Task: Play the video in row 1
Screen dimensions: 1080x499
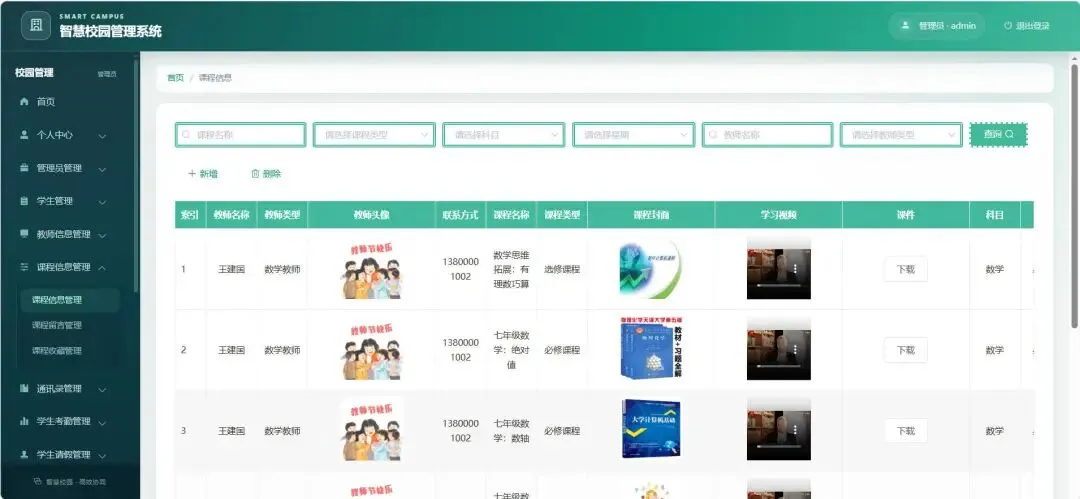Action: (x=778, y=268)
